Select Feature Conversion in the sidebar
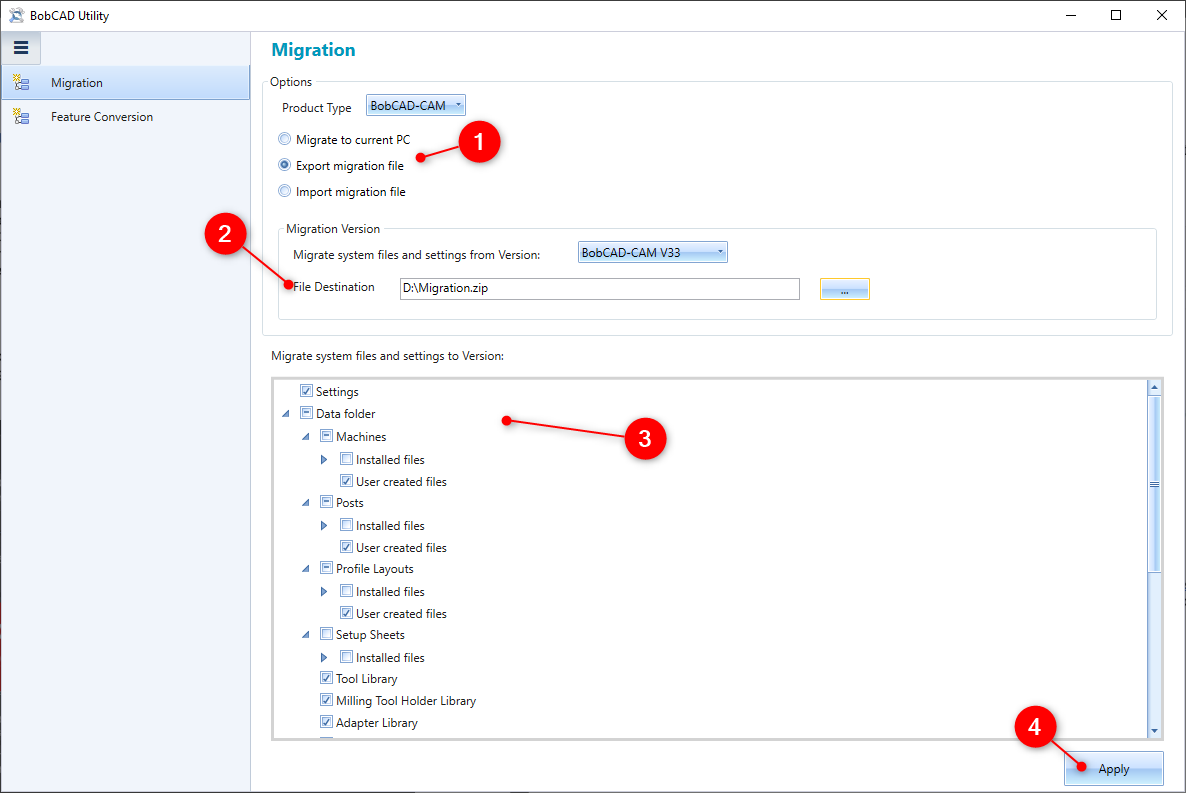 125,117
